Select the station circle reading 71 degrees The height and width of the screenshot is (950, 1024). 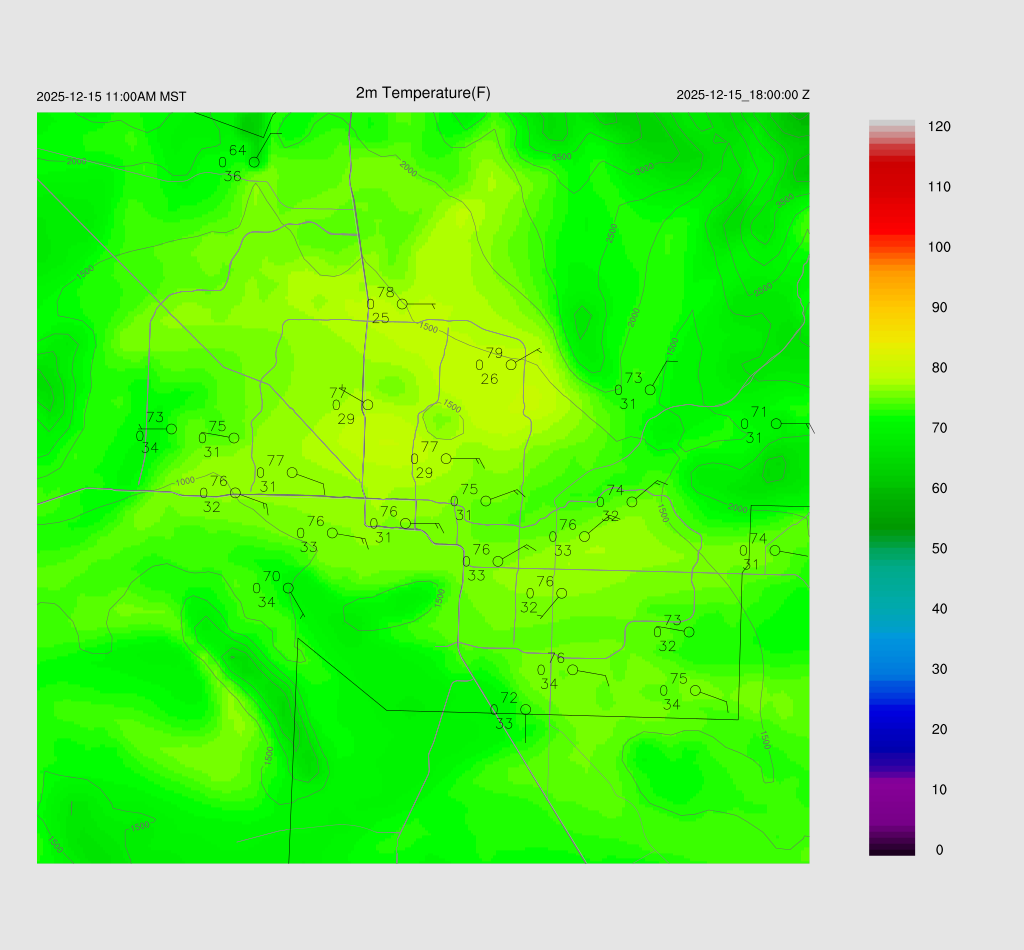[776, 424]
